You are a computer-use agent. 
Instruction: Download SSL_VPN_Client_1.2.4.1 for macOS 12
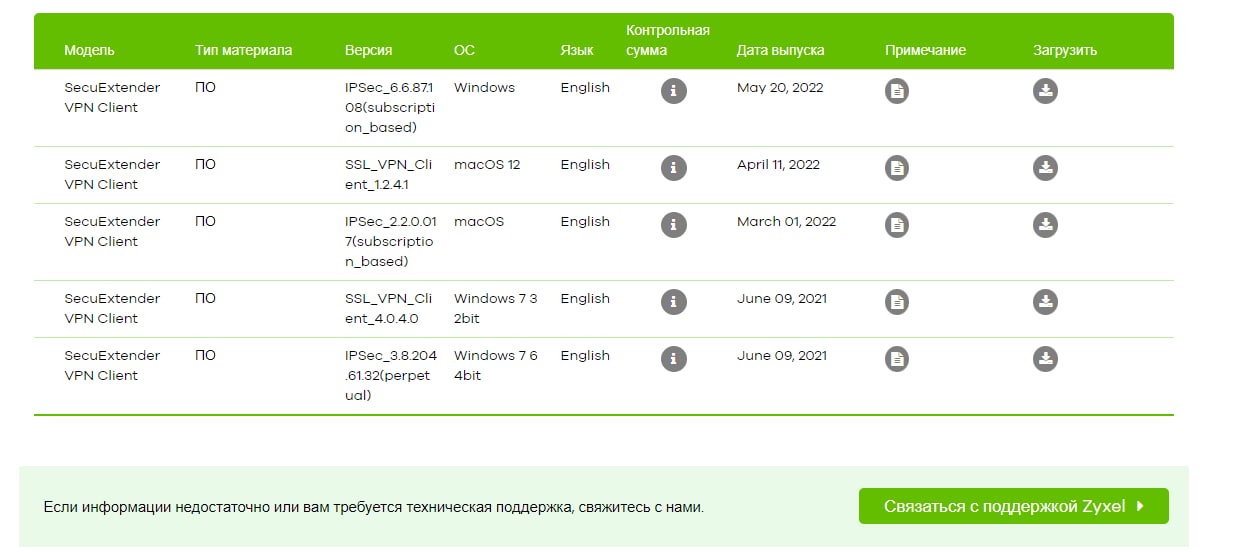(1045, 168)
